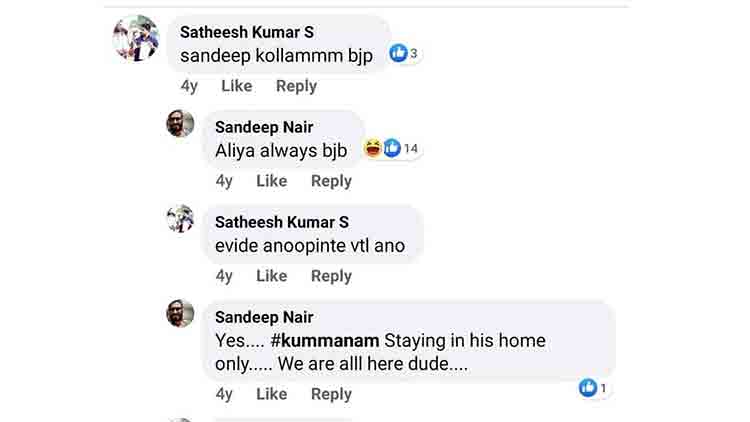Open the Satheesh Kumar S name on the top comment
Viewport: 750px width, 422px height.
click(x=247, y=32)
